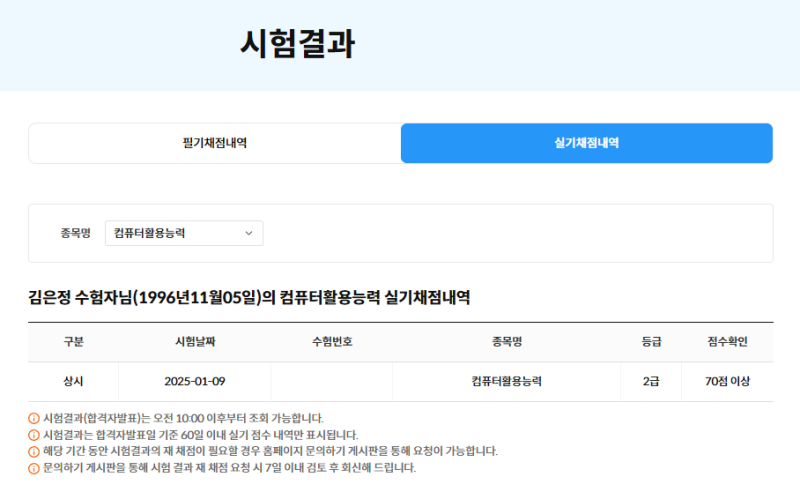Screen dimensions: 800x492
Task: Click the 70점 이상 score cell
Action: 728,381
